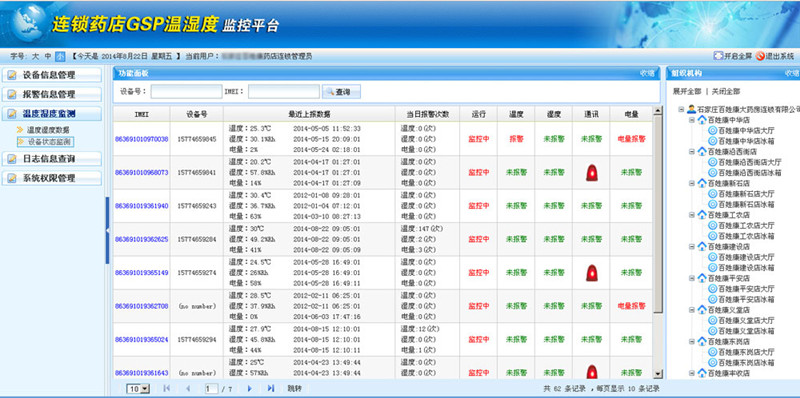Go to the previous page of records

(188, 389)
